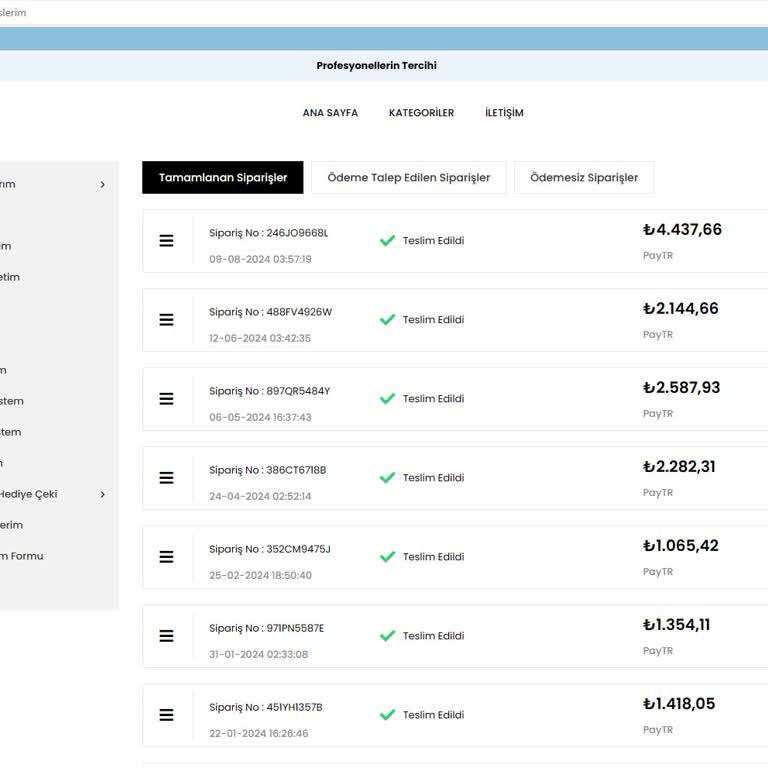Image resolution: width=768 pixels, height=768 pixels.
Task: Switch to Ödeme Talep Edilen Siparişler tab
Action: tap(408, 178)
